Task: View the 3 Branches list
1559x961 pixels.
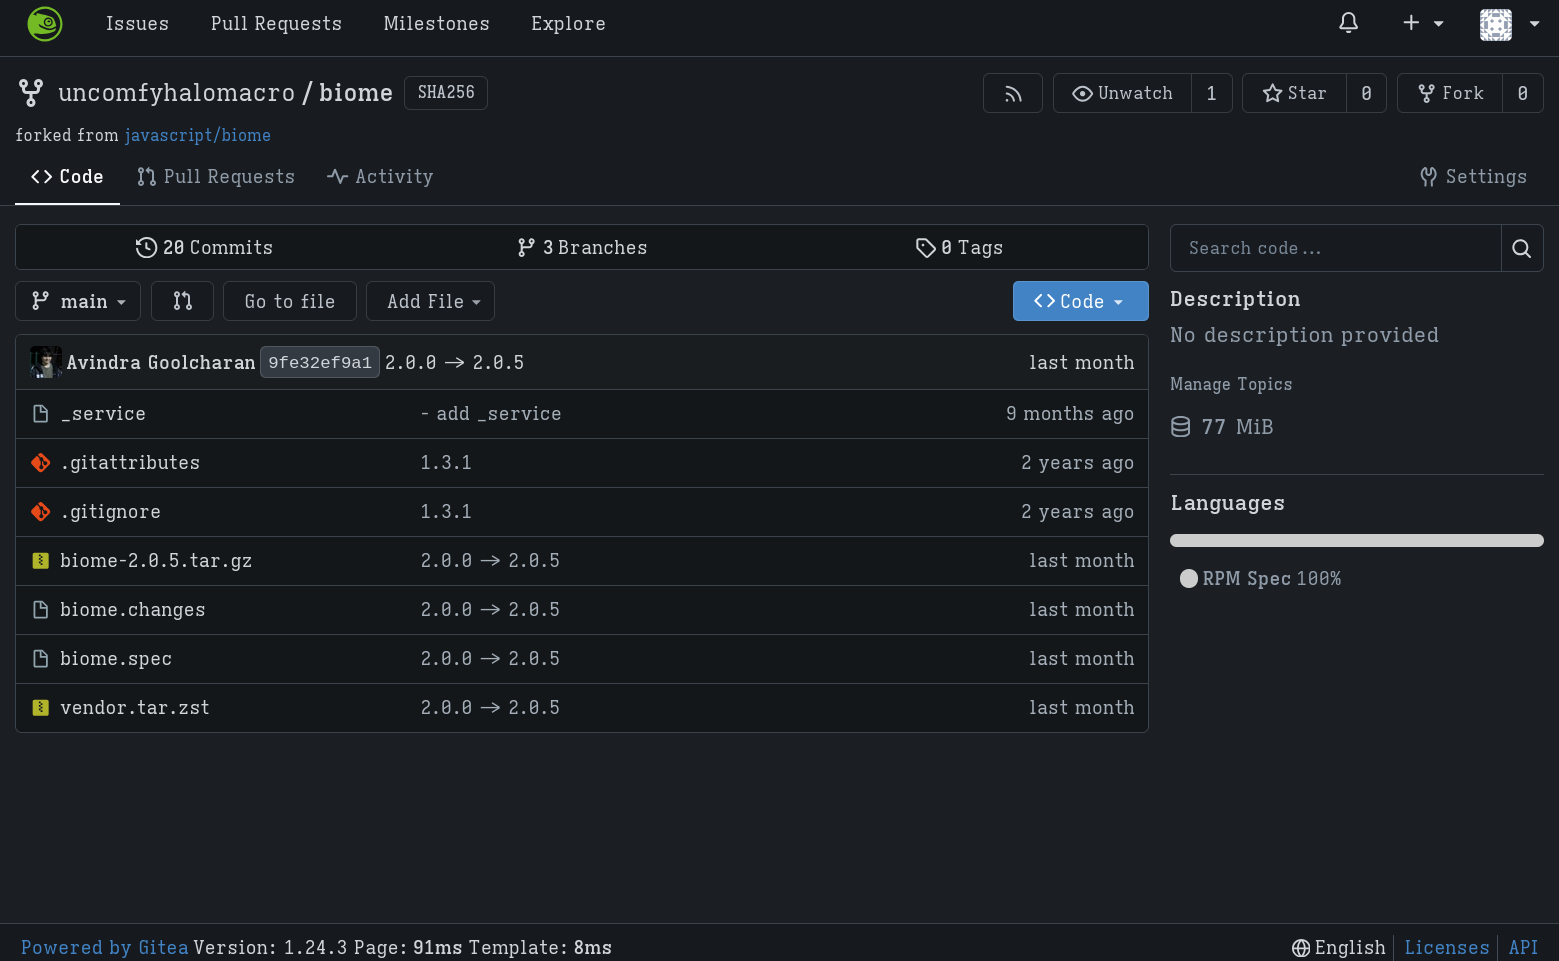Action: pos(582,248)
